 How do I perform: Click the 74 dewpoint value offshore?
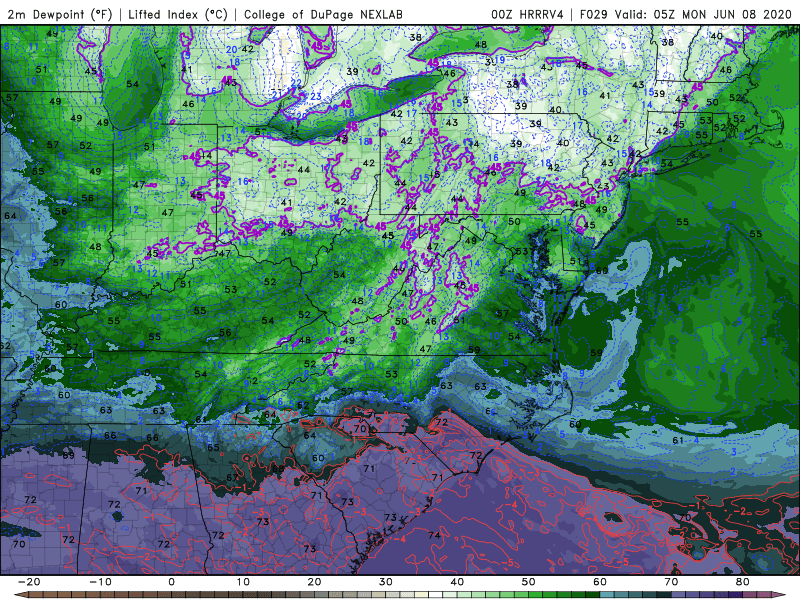pos(435,535)
